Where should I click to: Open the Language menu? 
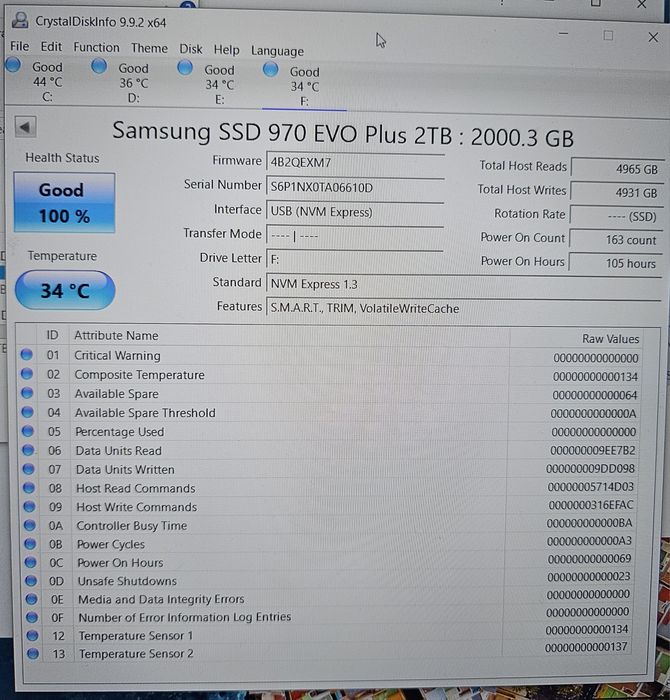pos(277,51)
